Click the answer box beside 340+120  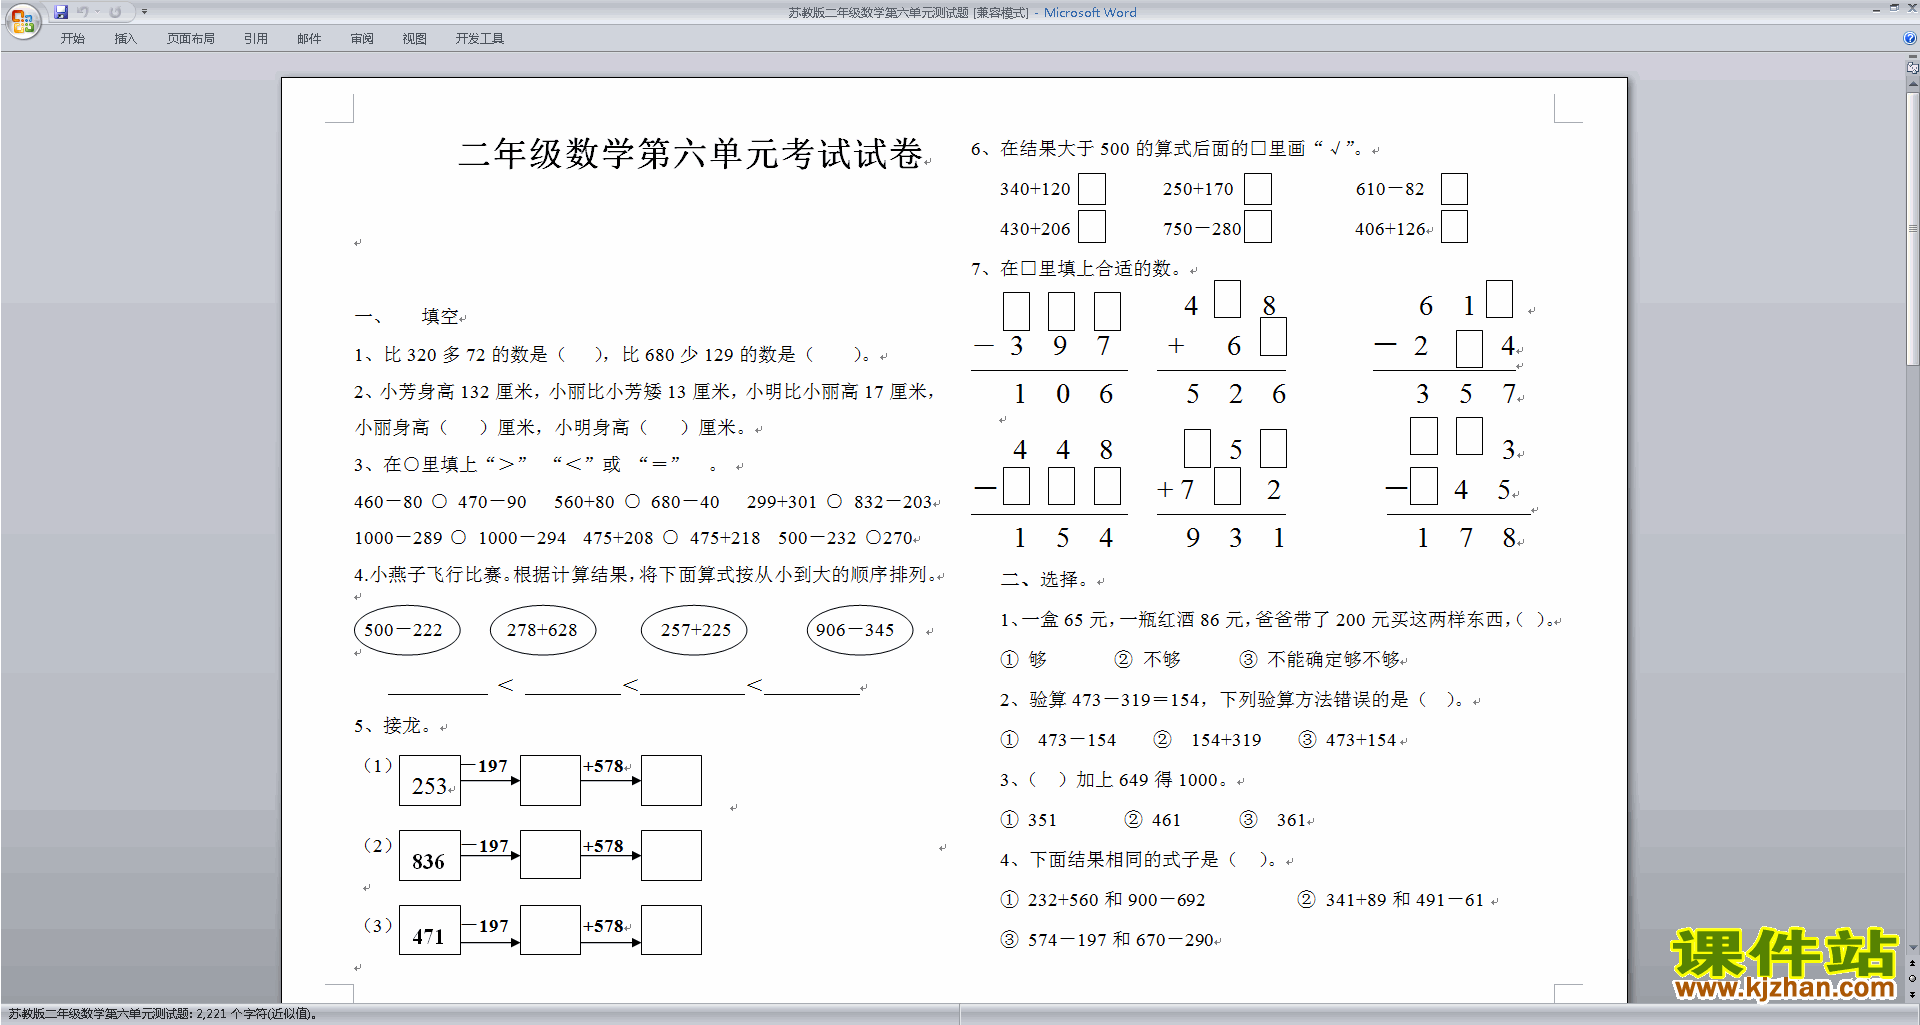[1092, 189]
